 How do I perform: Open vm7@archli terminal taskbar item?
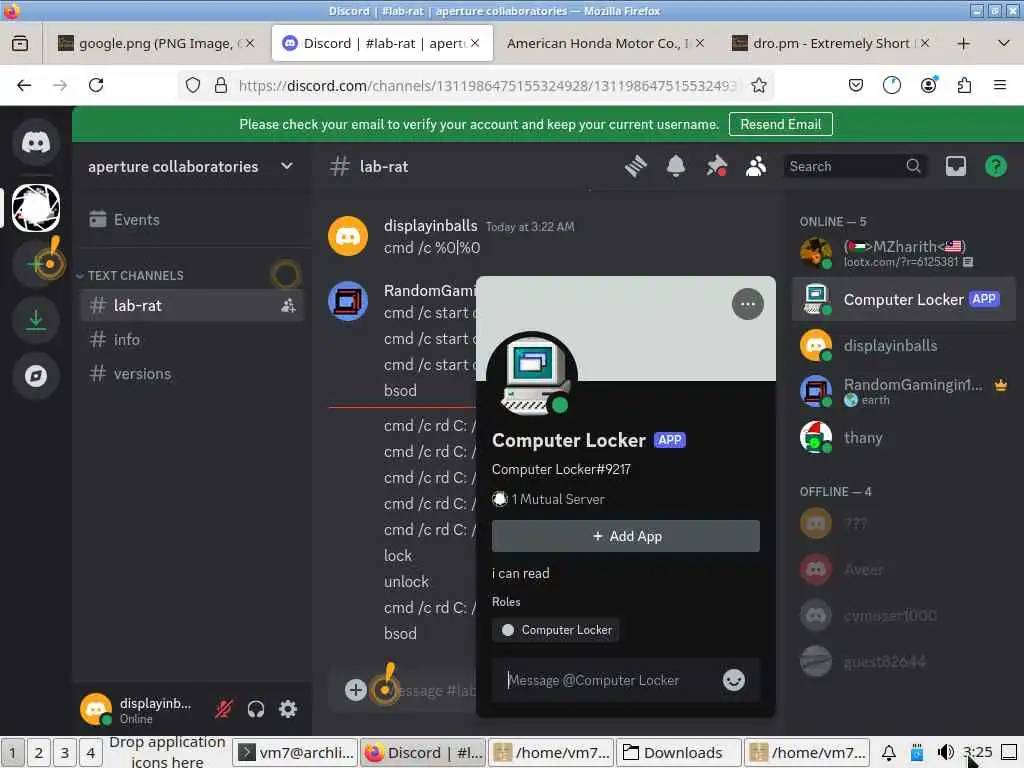[296, 752]
